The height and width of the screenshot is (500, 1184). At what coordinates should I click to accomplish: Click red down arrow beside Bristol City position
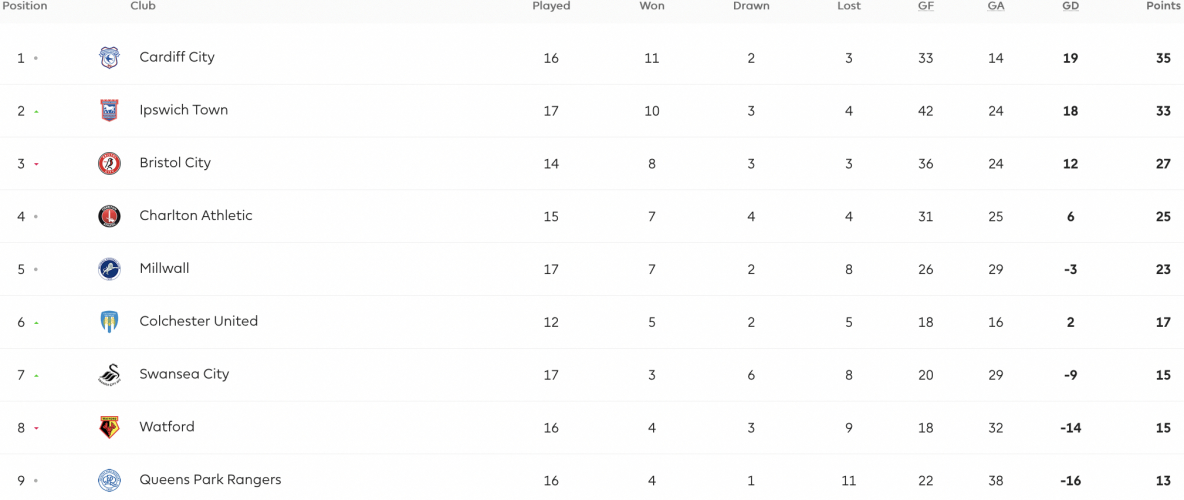(x=36, y=165)
